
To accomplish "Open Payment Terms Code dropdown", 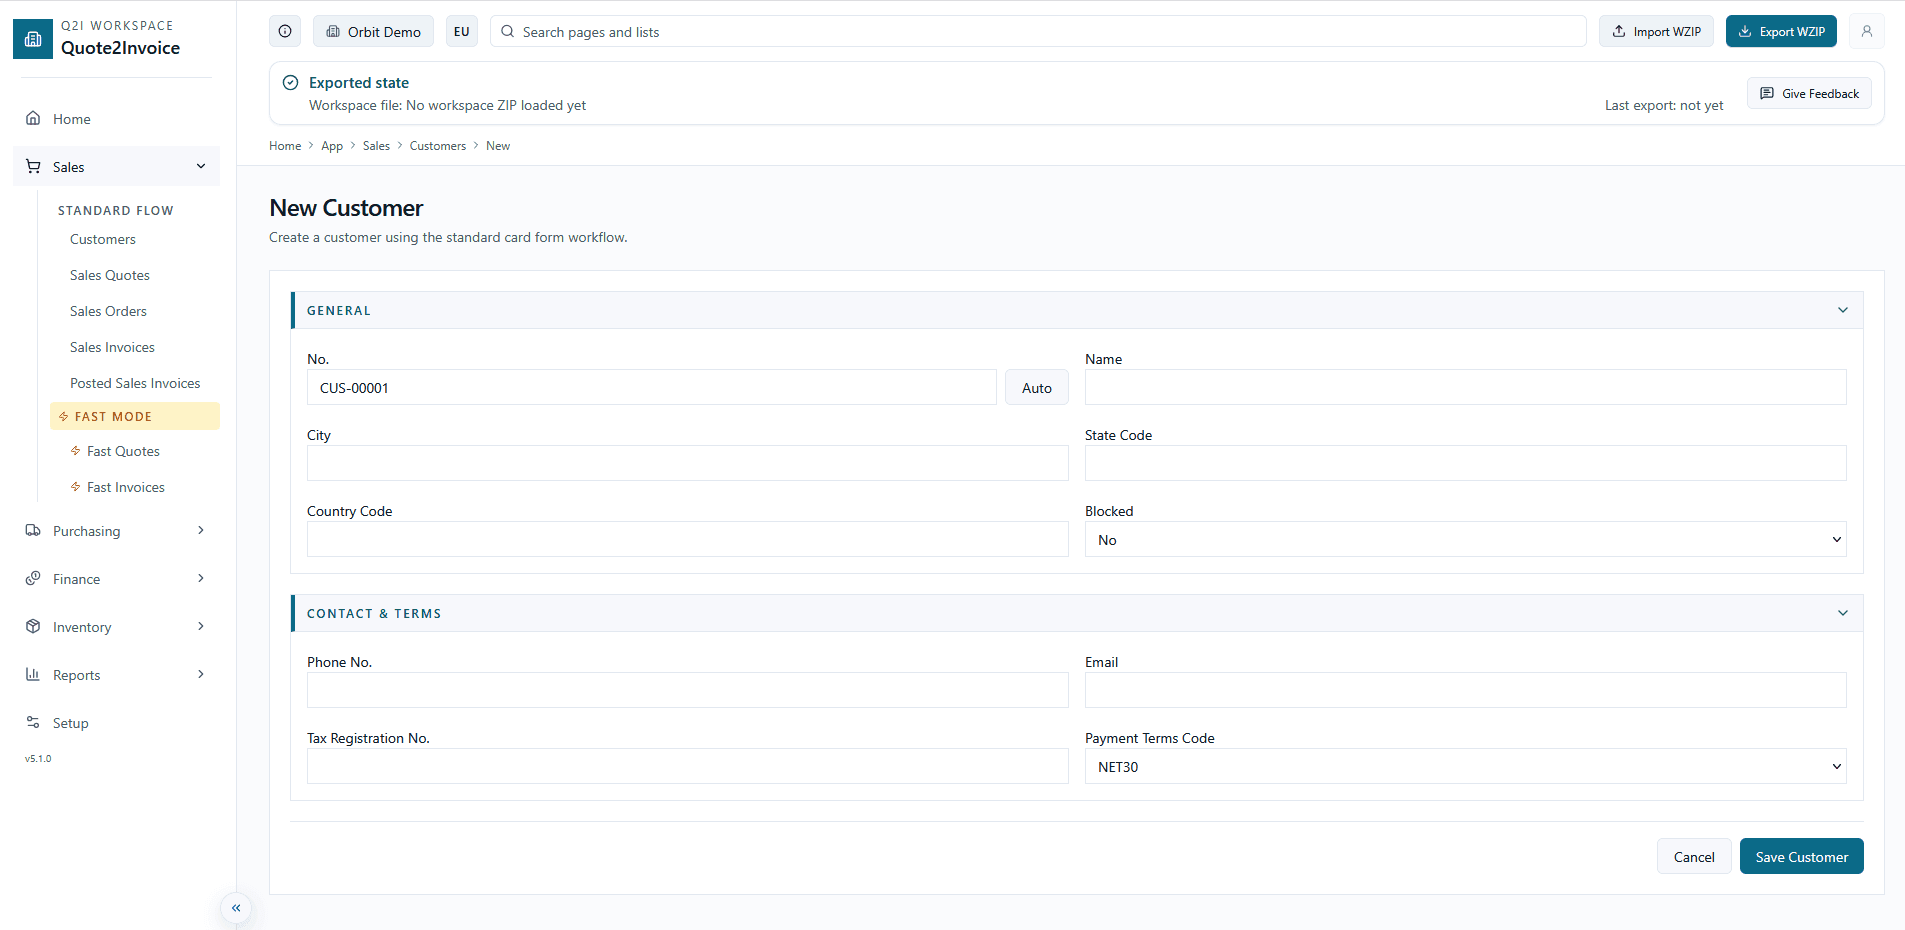I will tap(1465, 767).
